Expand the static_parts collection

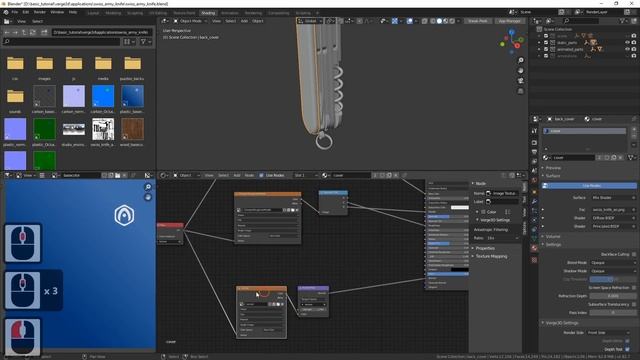(x=539, y=42)
